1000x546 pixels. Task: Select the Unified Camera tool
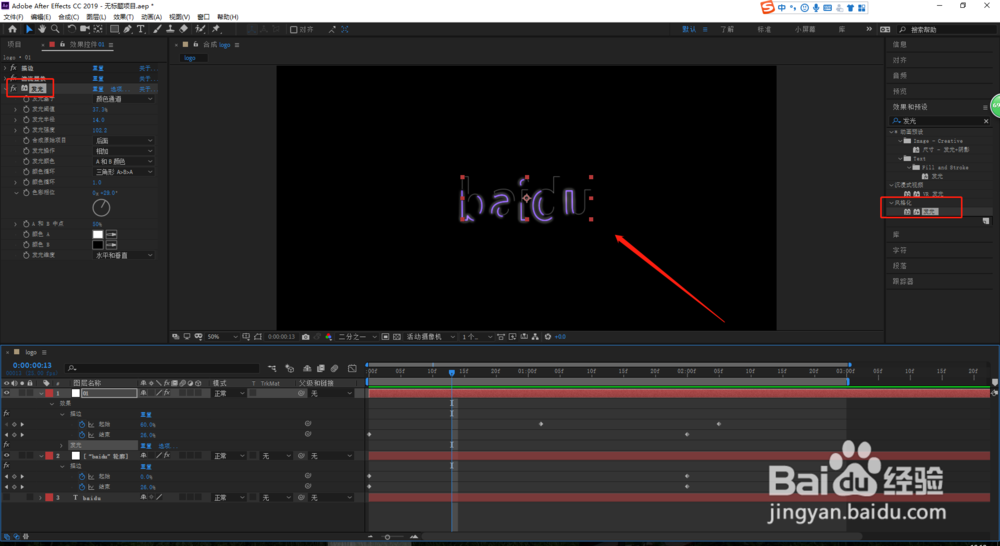85,29
